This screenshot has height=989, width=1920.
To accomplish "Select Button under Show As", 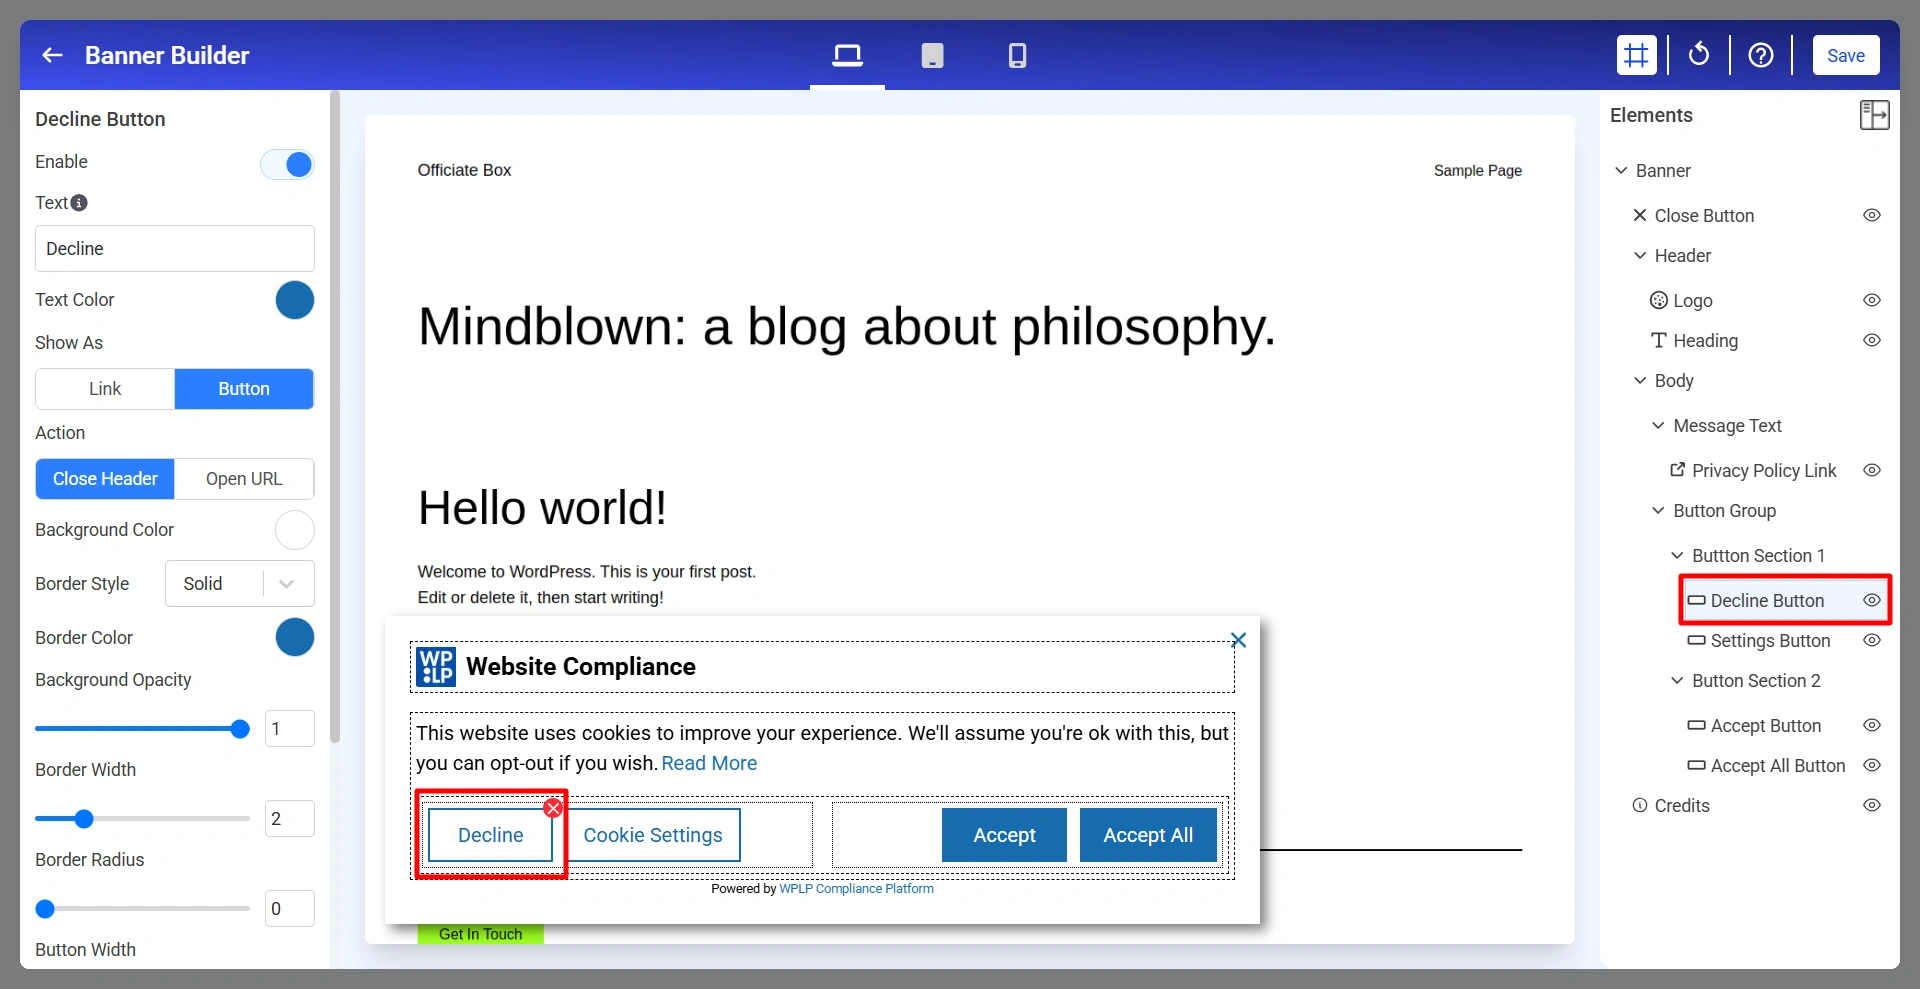I will click(244, 389).
